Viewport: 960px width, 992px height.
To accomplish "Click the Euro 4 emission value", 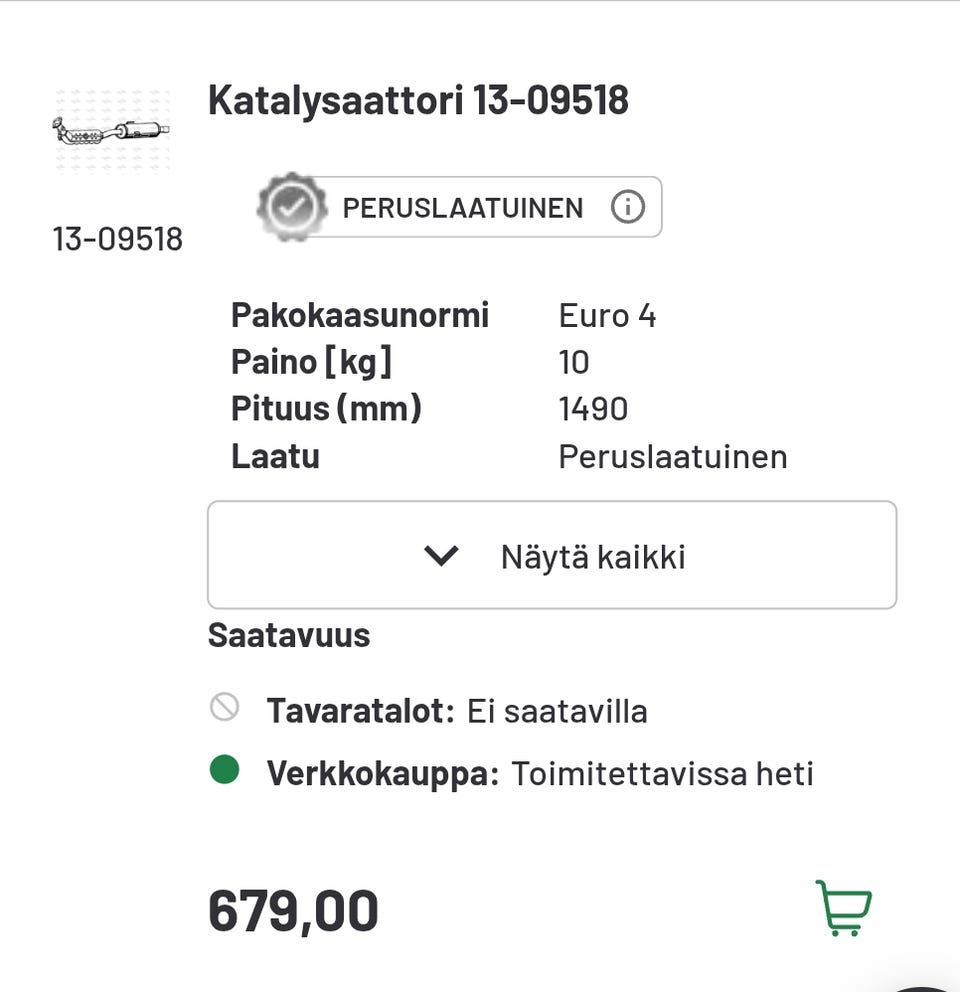I will point(606,315).
